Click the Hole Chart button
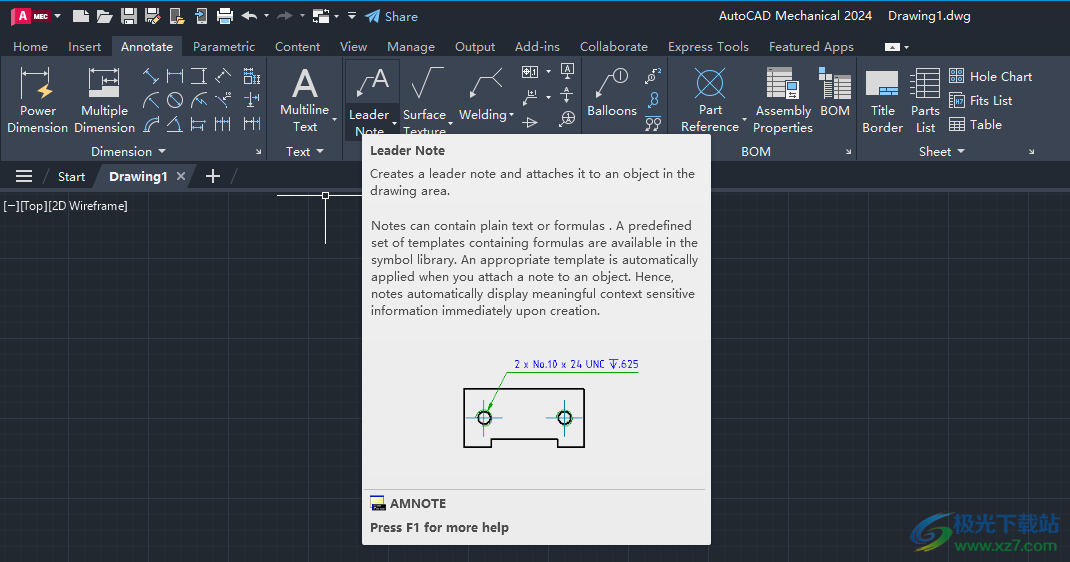The width and height of the screenshot is (1070, 562). [x=990, y=76]
